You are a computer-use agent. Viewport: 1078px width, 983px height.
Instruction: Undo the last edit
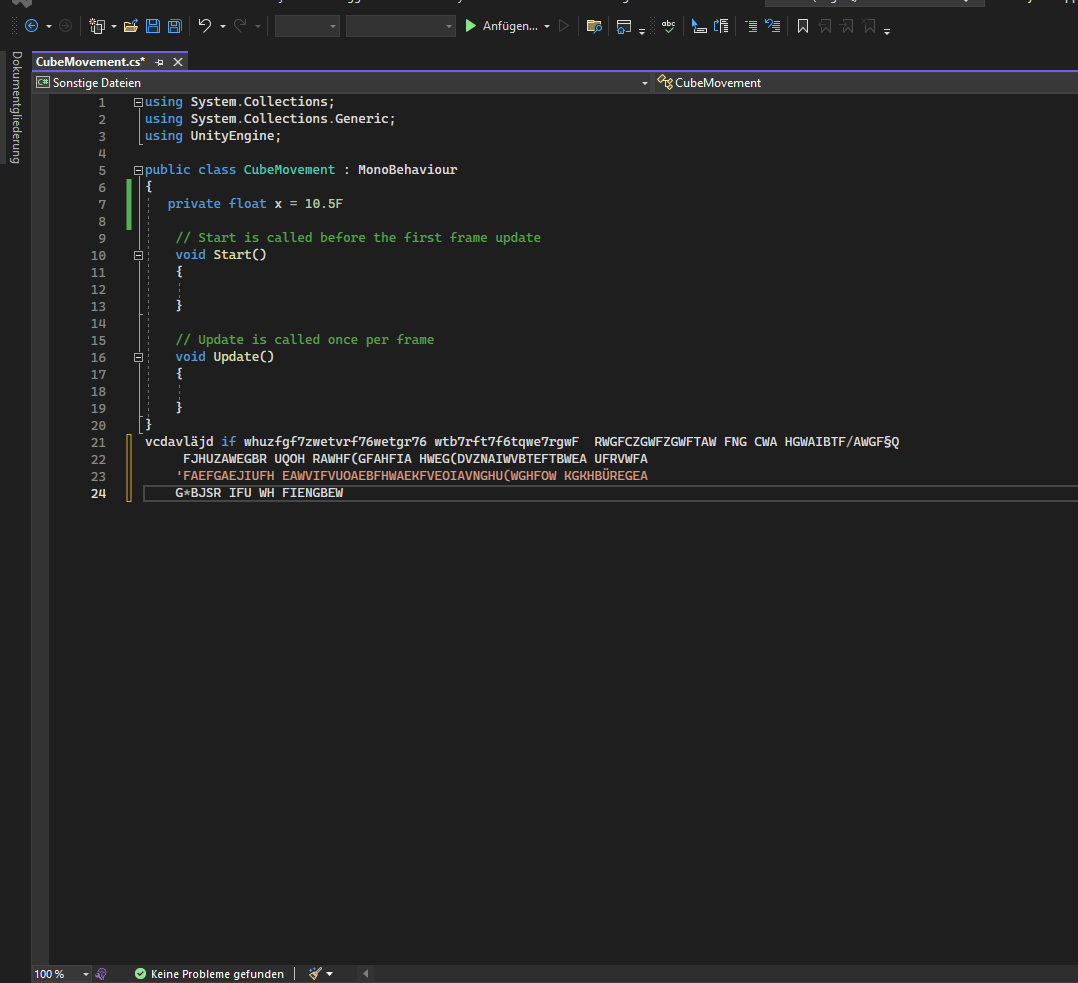(x=205, y=26)
